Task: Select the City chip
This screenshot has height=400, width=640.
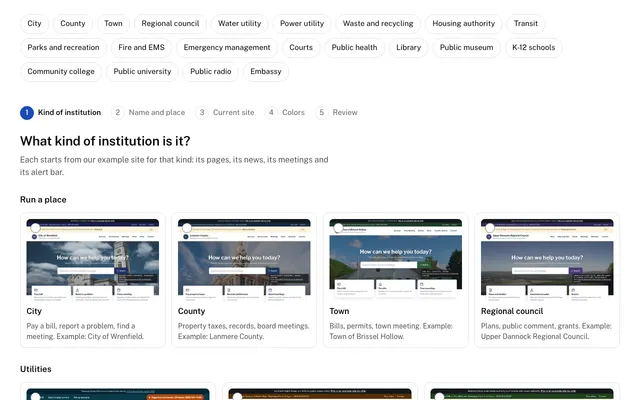Action: [34, 24]
